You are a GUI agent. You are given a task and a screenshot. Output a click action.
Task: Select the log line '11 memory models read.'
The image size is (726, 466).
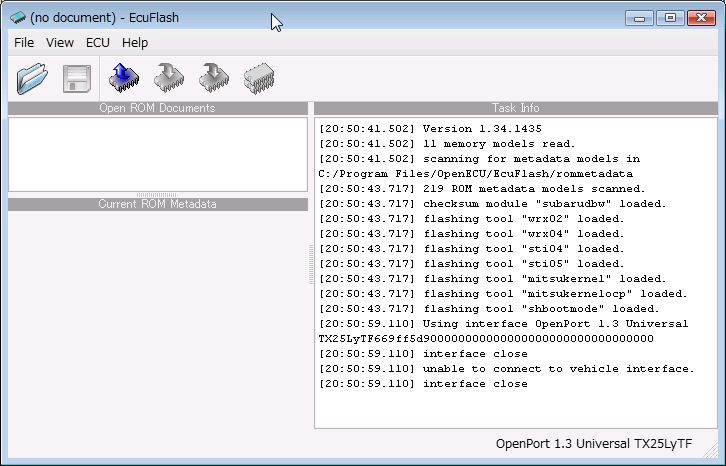[x=447, y=144]
